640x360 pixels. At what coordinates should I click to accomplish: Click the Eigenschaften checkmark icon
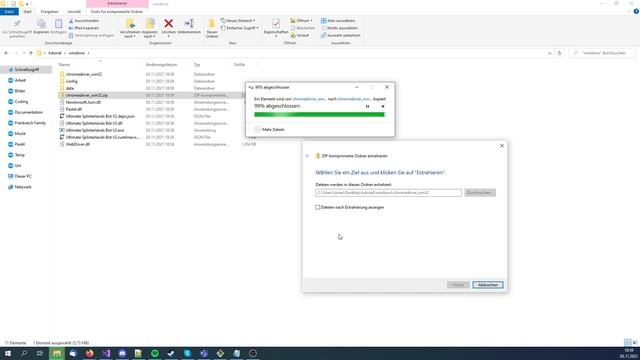point(276,24)
